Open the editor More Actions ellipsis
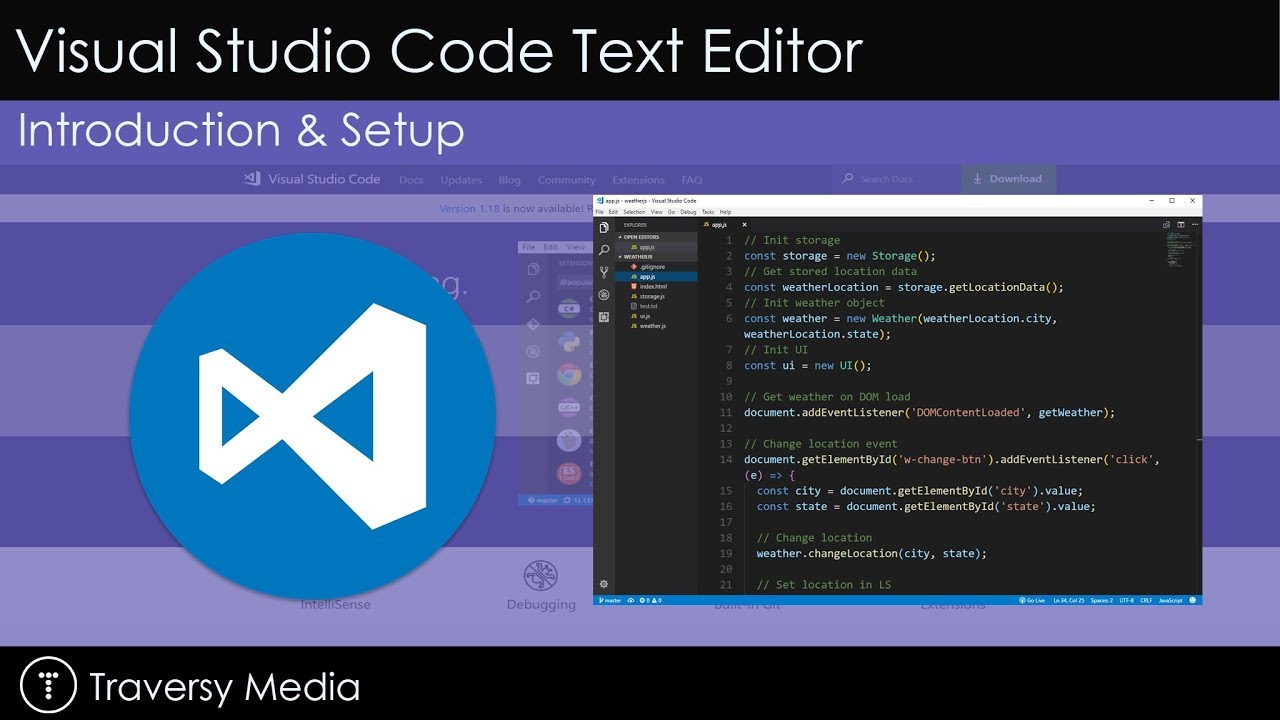Image resolution: width=1280 pixels, height=720 pixels. pyautogui.click(x=1195, y=225)
